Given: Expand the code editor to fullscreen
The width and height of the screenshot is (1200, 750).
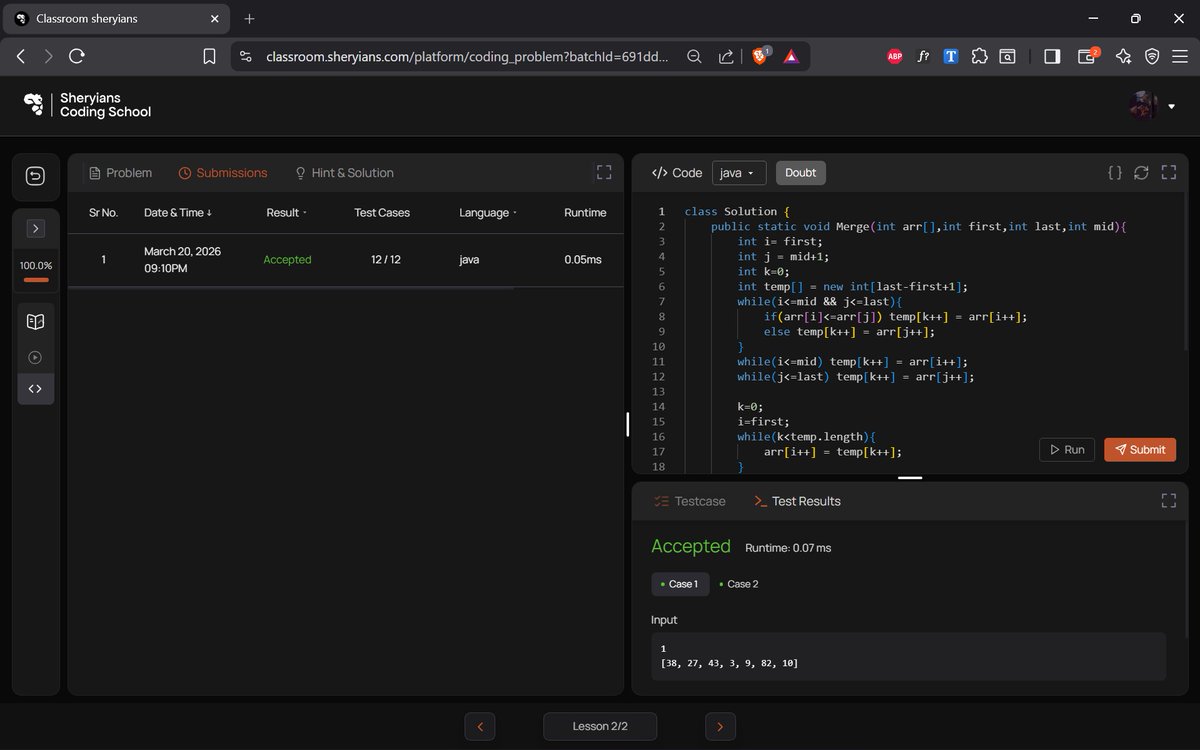Looking at the screenshot, I should 1168,172.
